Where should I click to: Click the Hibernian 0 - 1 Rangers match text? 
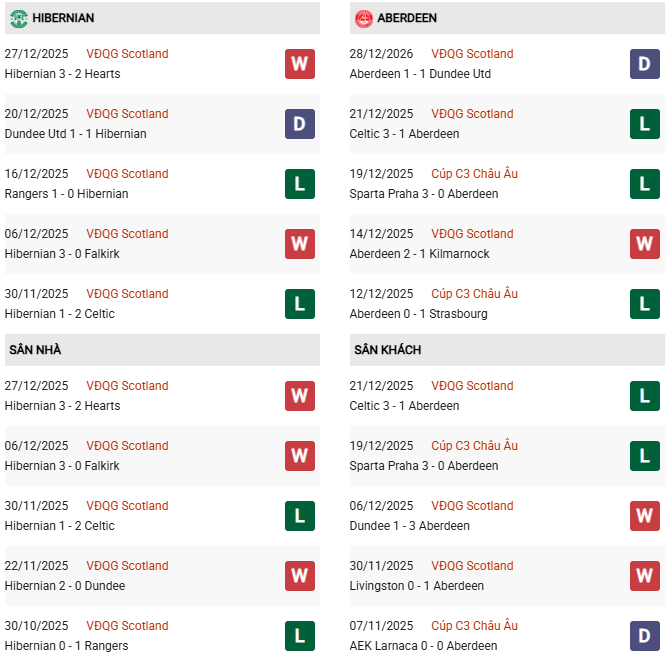click(66, 646)
